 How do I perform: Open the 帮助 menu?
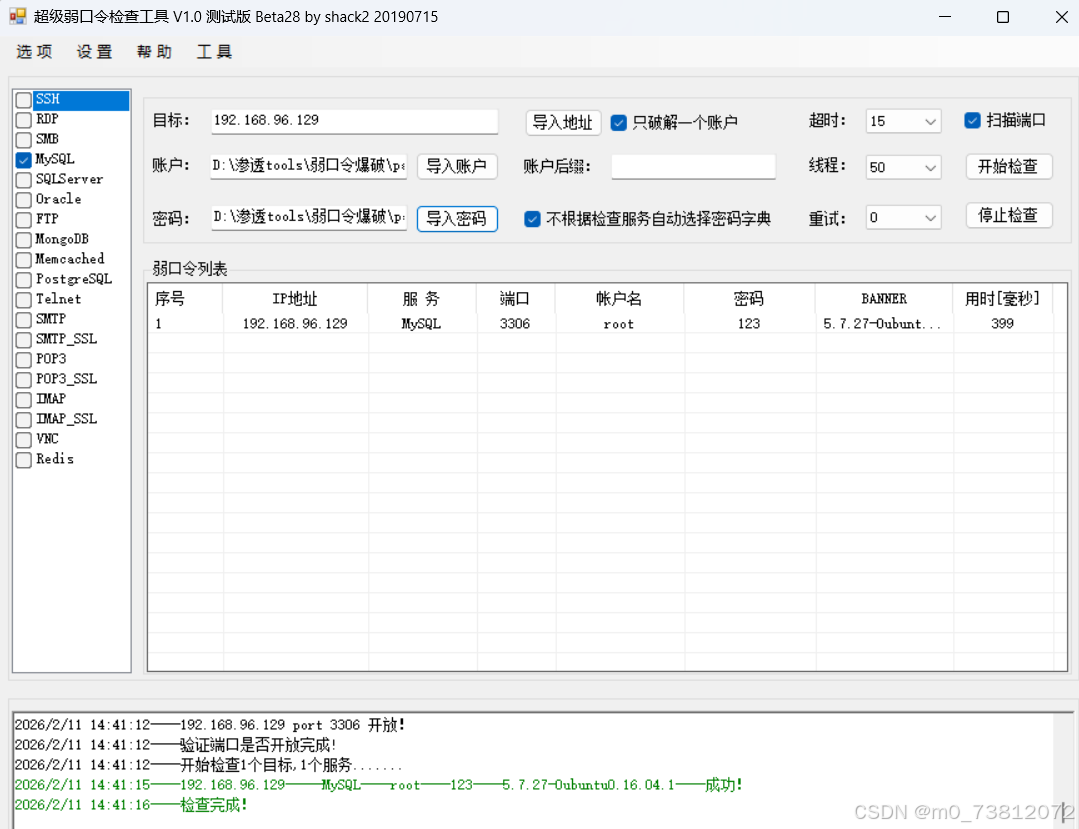(154, 52)
